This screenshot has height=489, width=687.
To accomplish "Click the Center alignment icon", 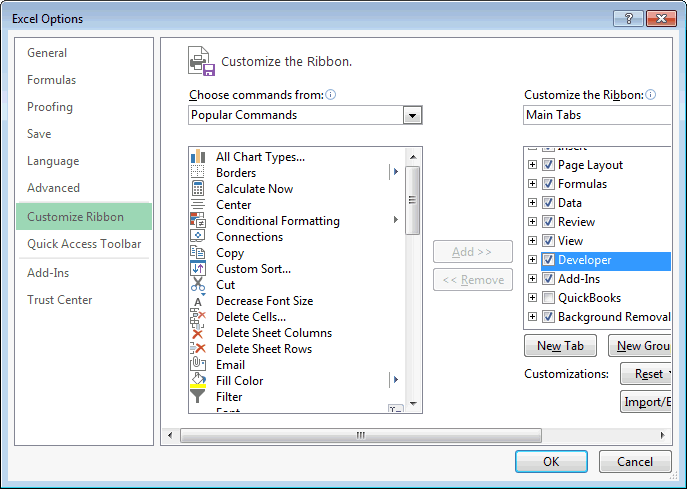I will [x=198, y=205].
